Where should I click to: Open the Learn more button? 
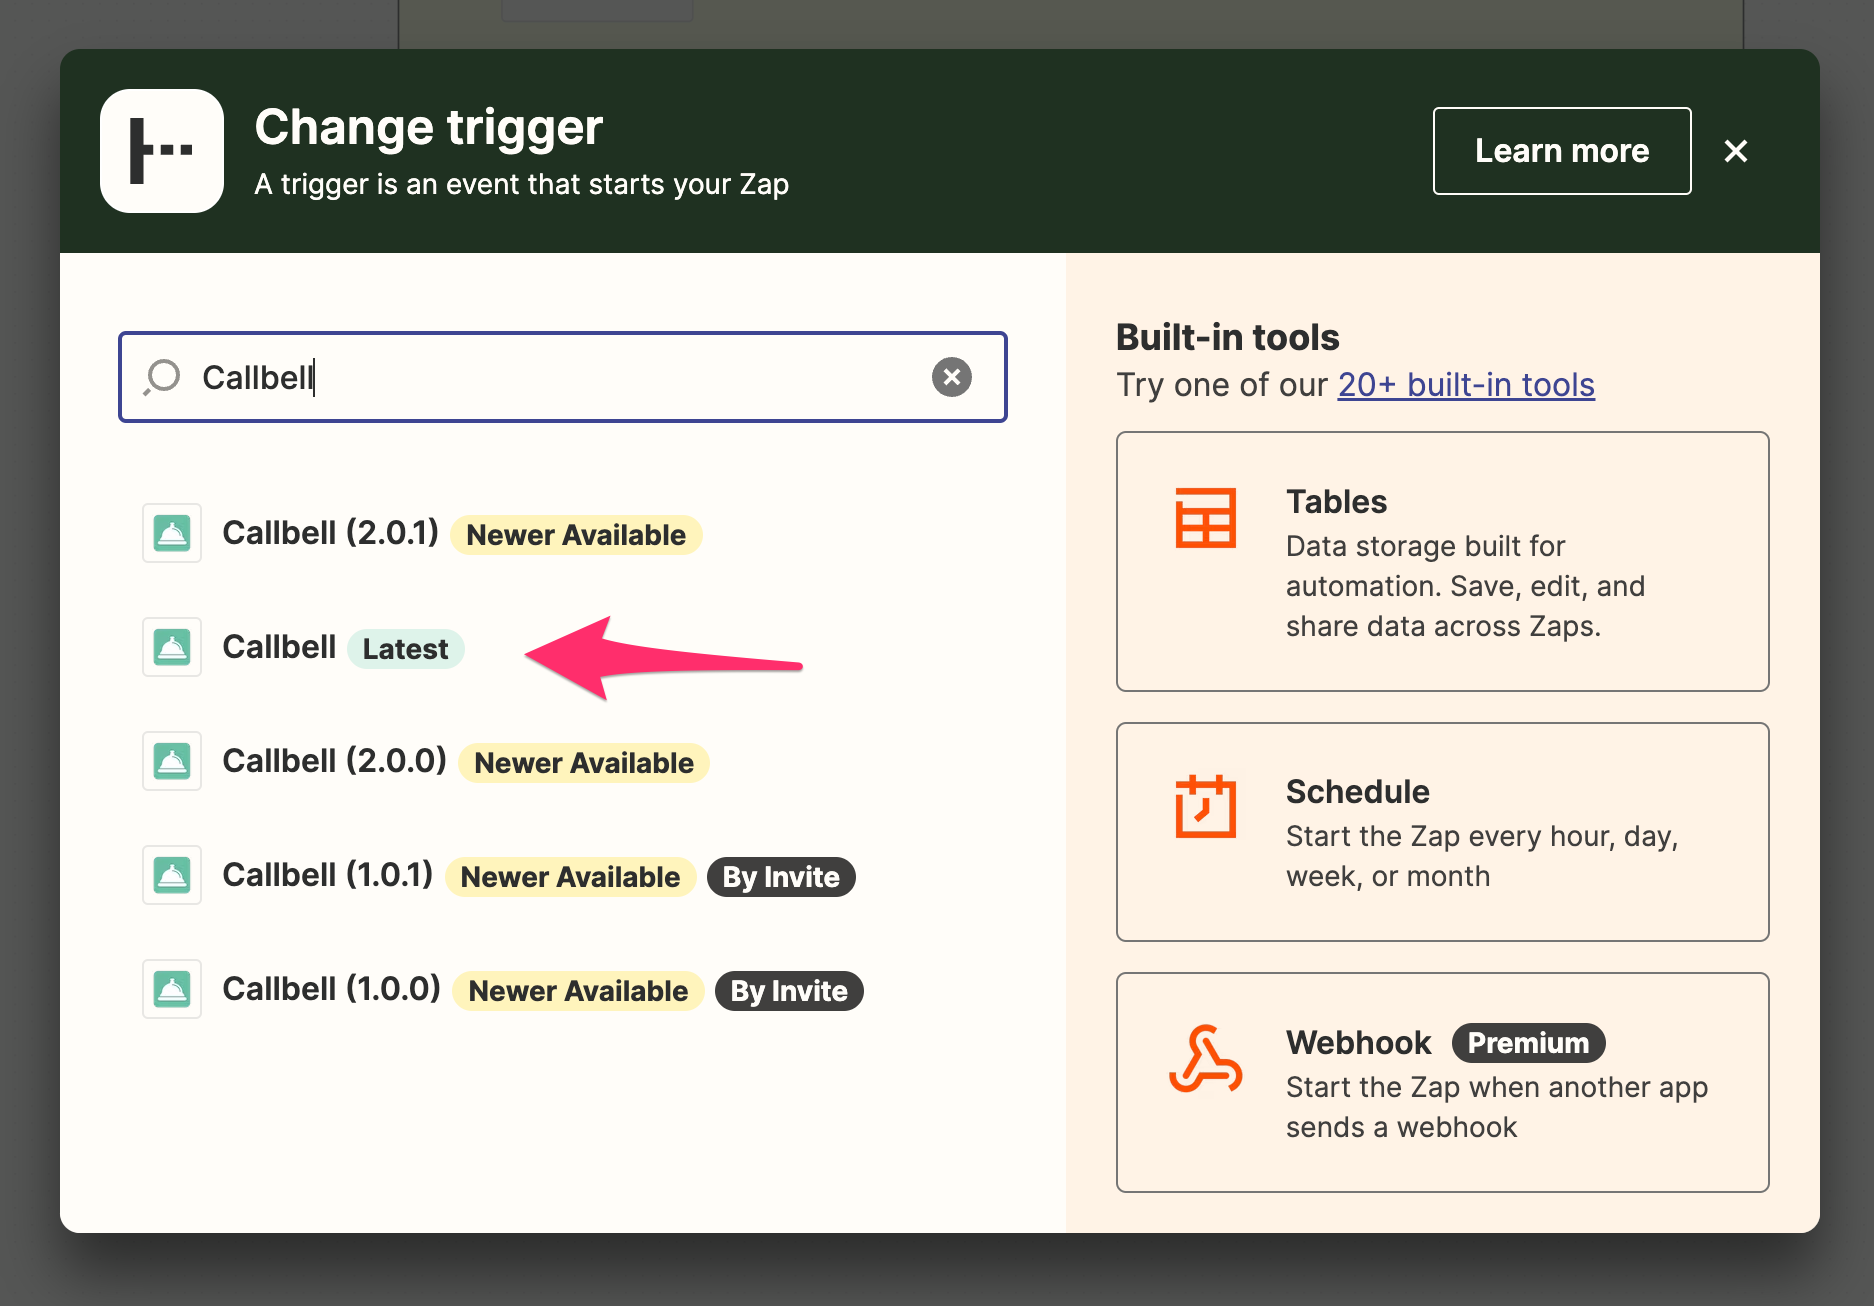point(1562,151)
